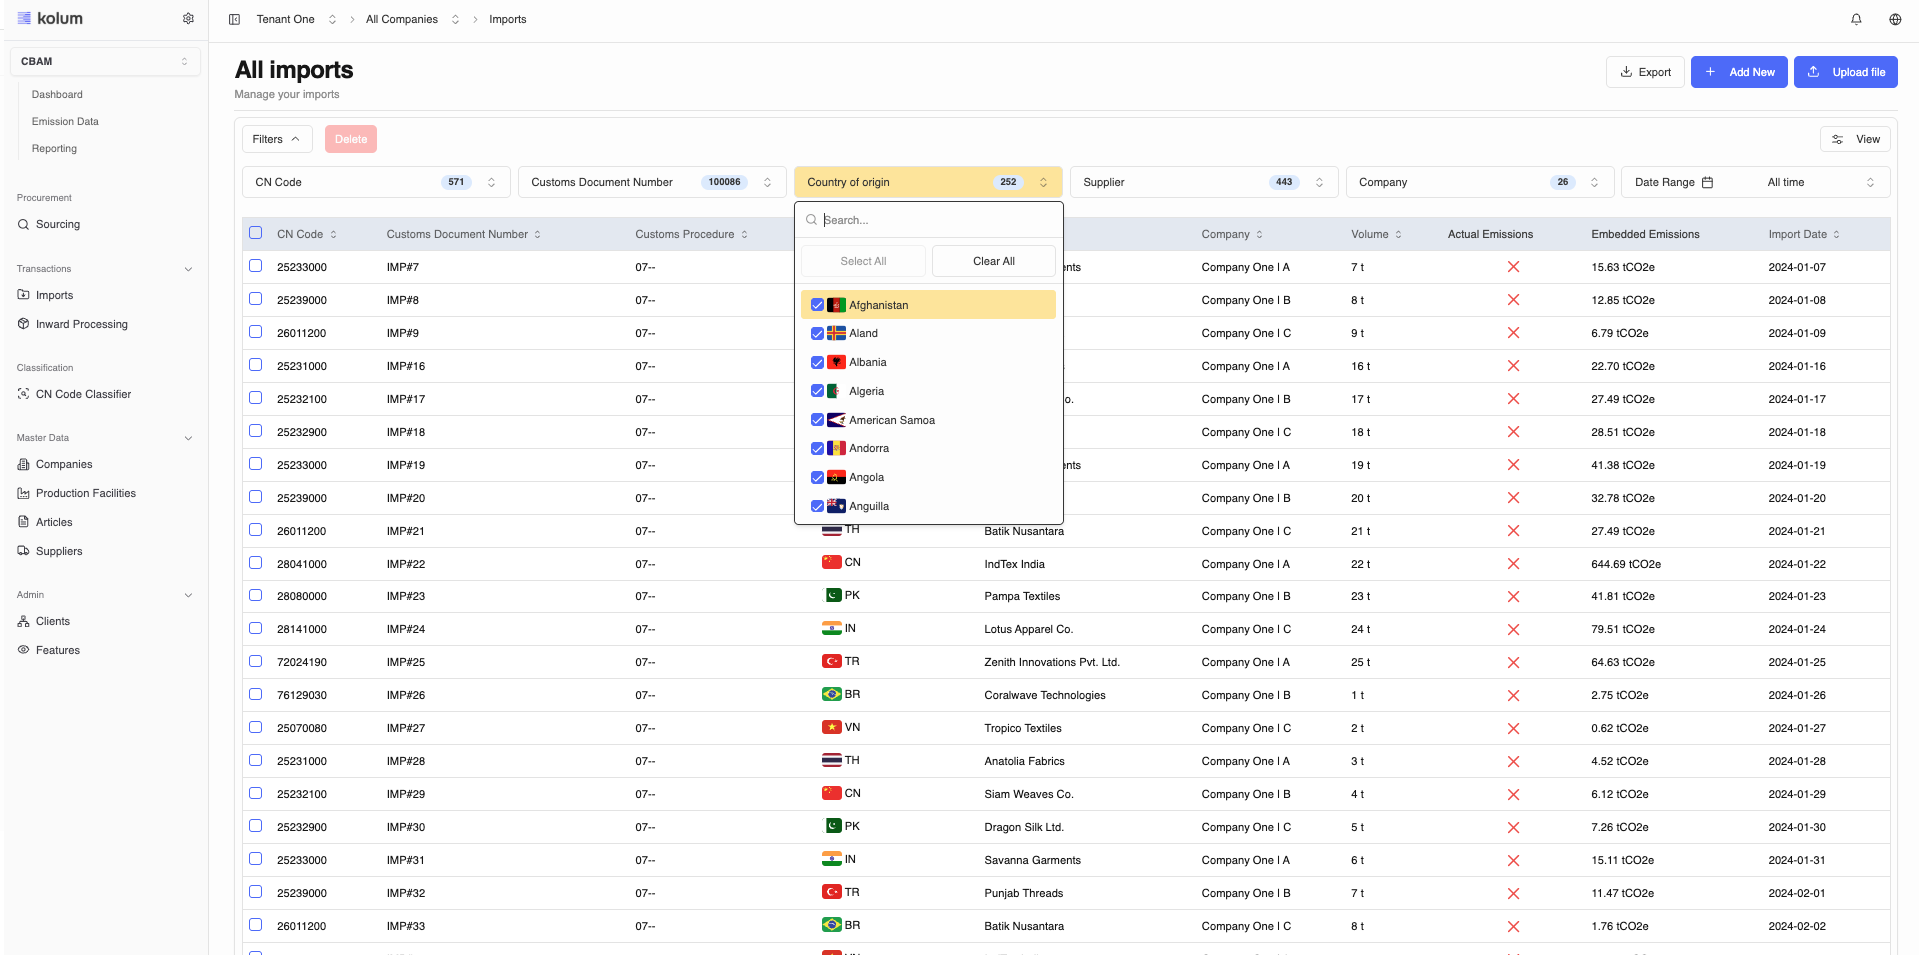The height and width of the screenshot is (955, 1919).
Task: Click the Suppliers truck icon
Action: (23, 551)
